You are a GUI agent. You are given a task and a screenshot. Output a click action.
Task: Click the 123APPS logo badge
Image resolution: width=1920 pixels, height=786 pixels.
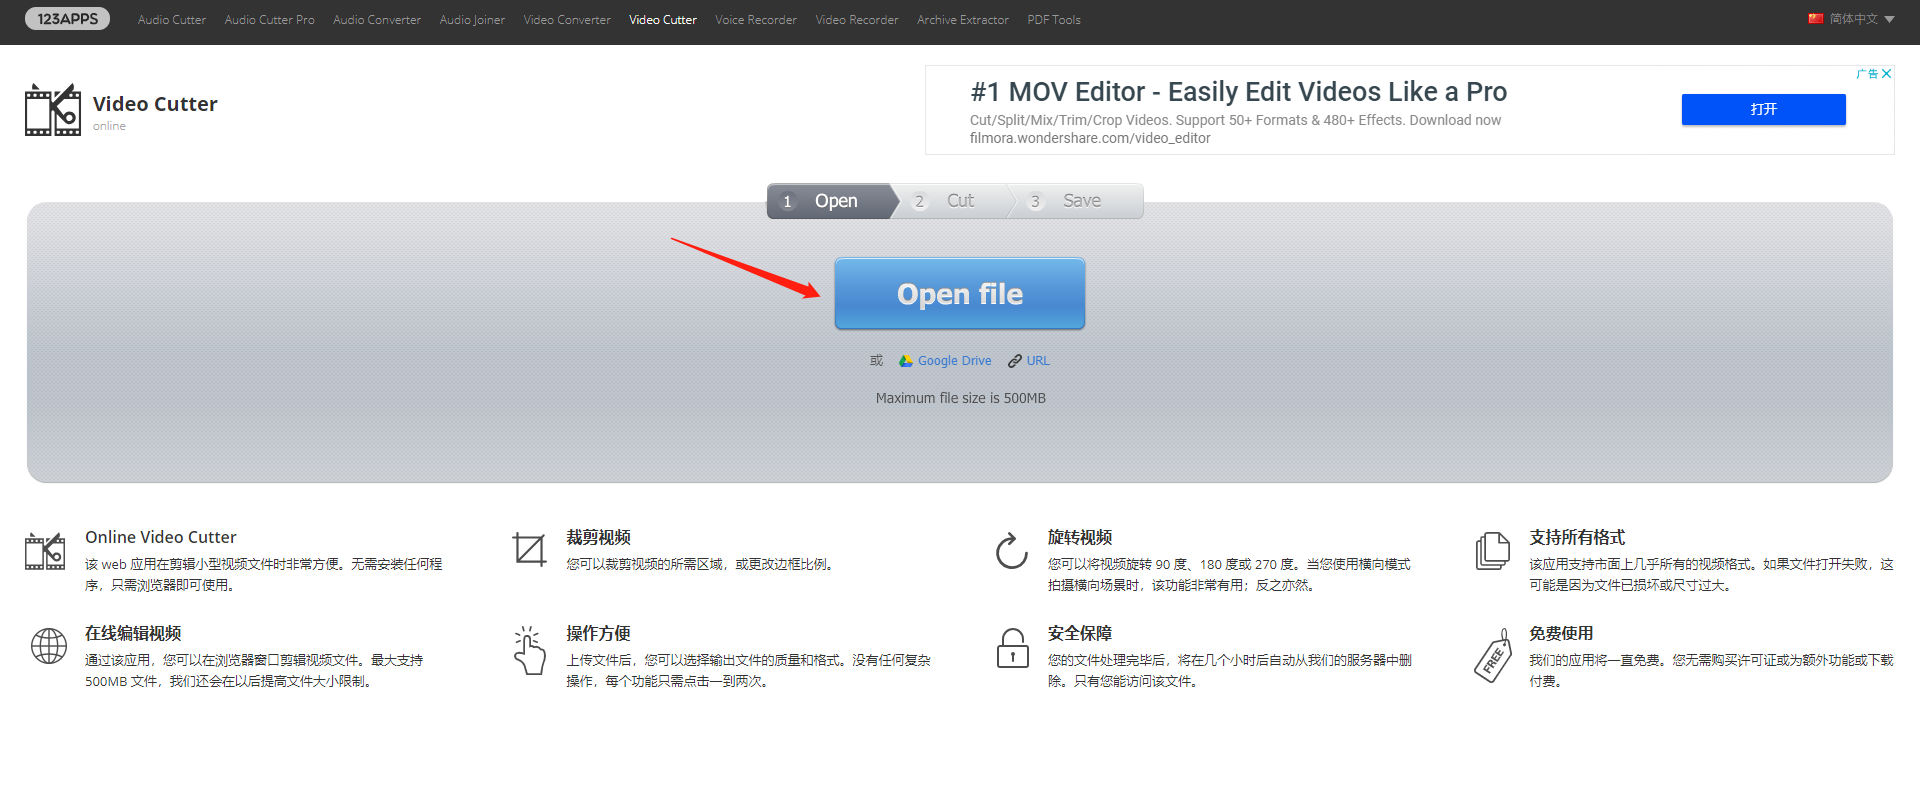click(x=67, y=19)
